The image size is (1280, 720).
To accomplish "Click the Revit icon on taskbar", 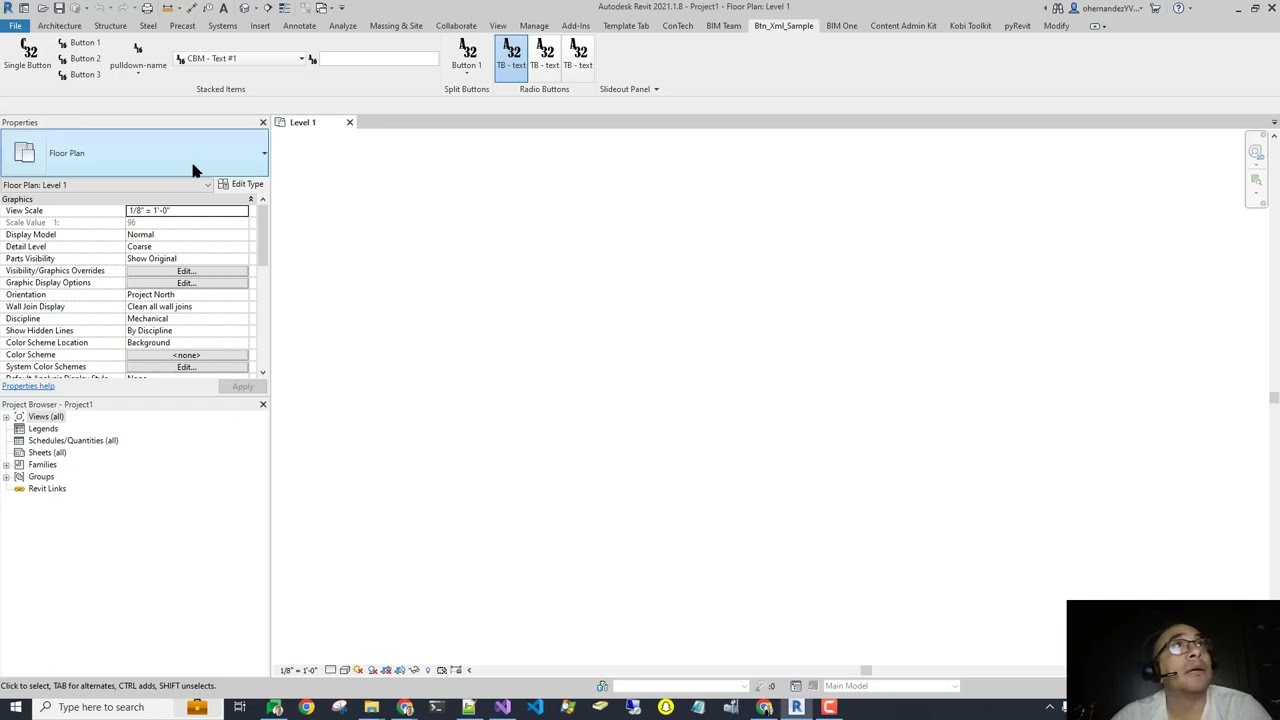I will coord(796,708).
